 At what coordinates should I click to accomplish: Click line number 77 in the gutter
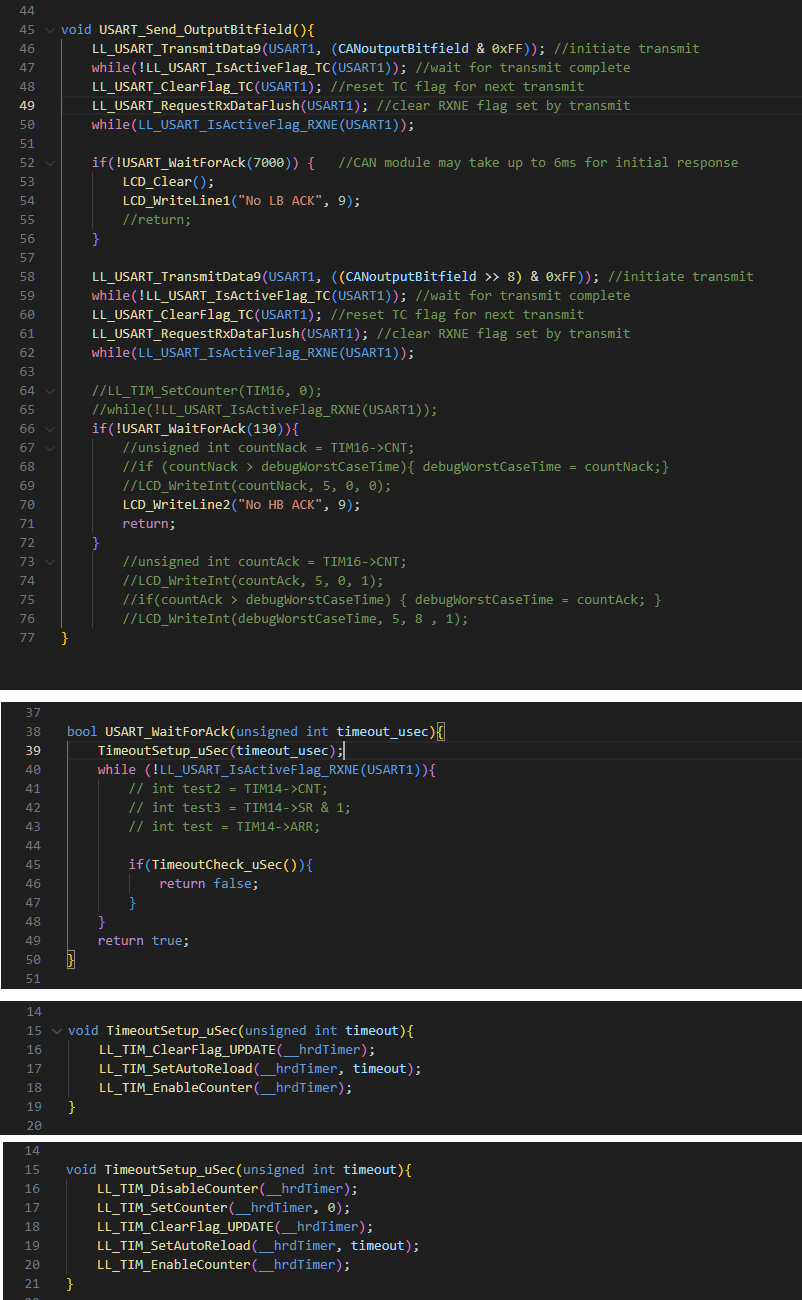(27, 638)
